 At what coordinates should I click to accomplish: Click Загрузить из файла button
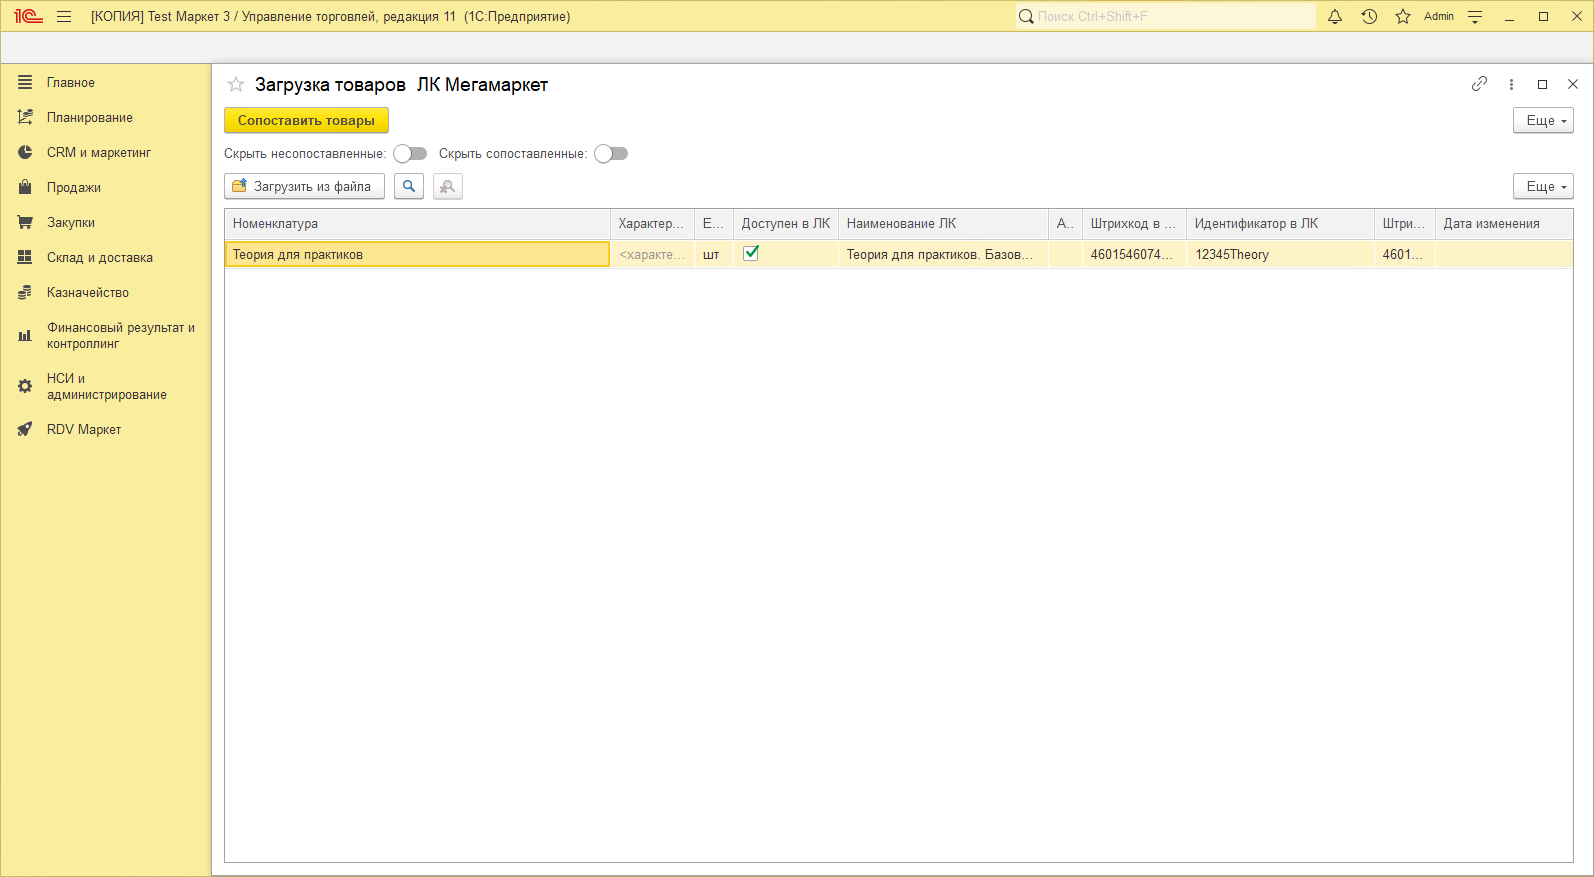point(304,186)
